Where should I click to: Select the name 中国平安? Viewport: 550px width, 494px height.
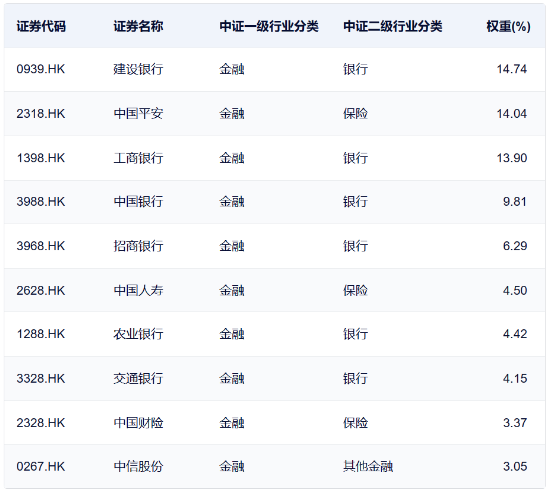(138, 114)
